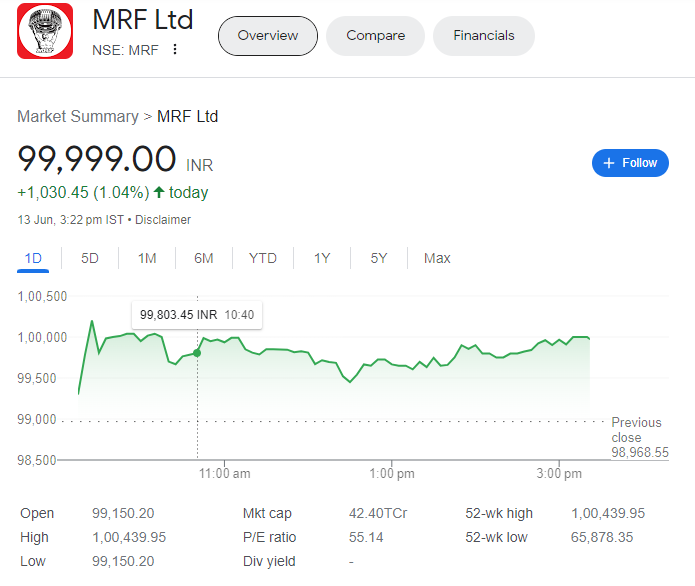The image size is (695, 586).
Task: Show the YTD chart range
Action: (x=262, y=258)
